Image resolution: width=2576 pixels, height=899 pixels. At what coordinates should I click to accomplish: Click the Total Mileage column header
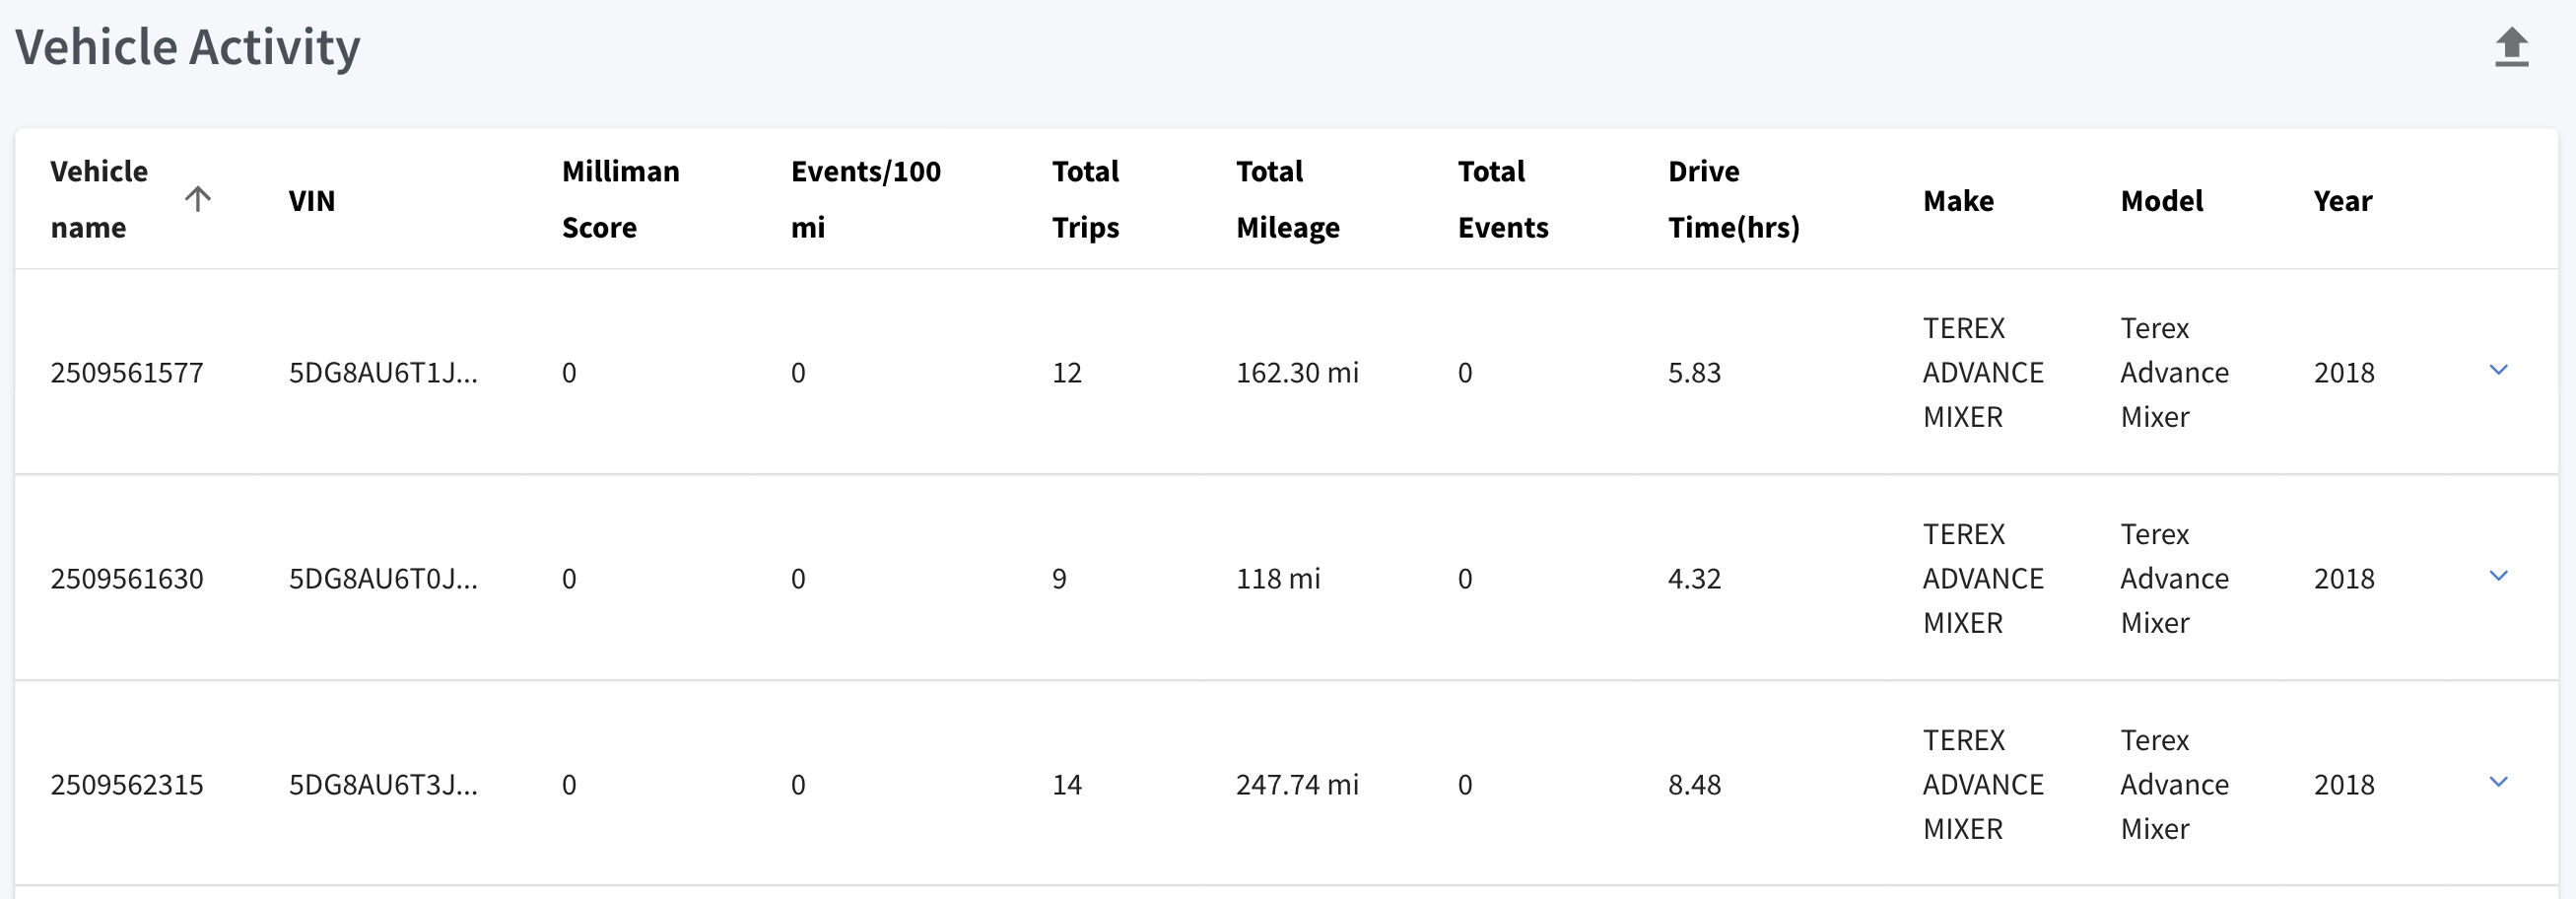[1288, 199]
